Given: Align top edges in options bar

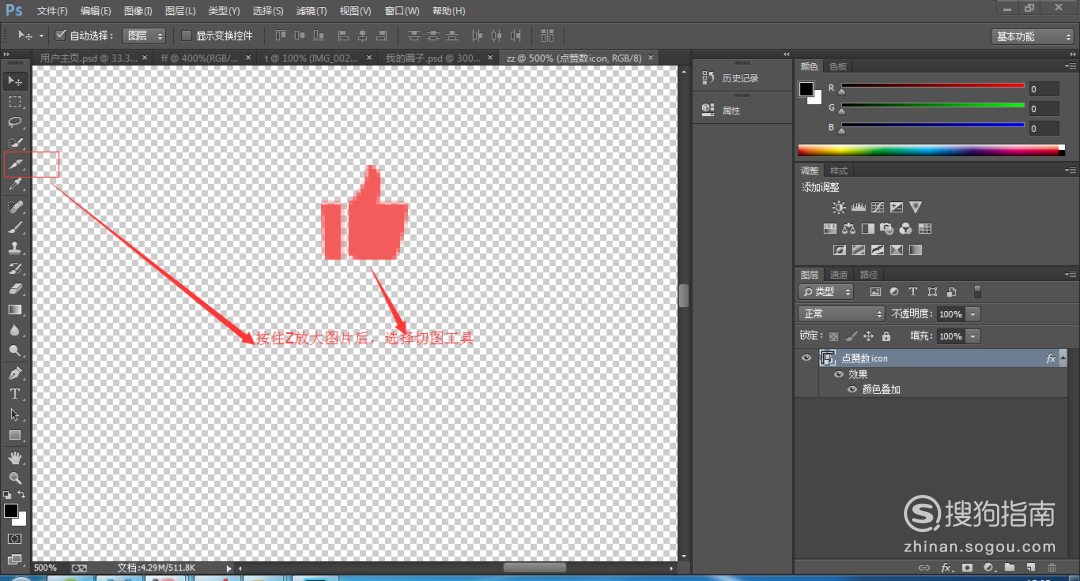Looking at the screenshot, I should click(280, 36).
